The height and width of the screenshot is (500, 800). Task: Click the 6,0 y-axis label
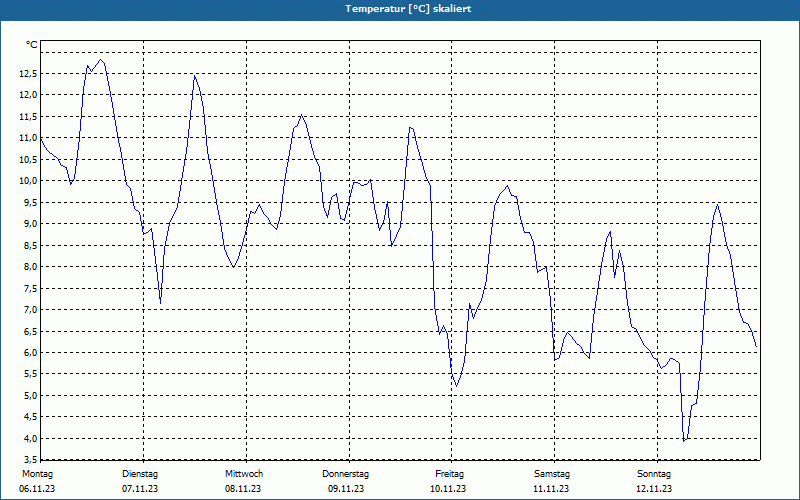(x=30, y=353)
